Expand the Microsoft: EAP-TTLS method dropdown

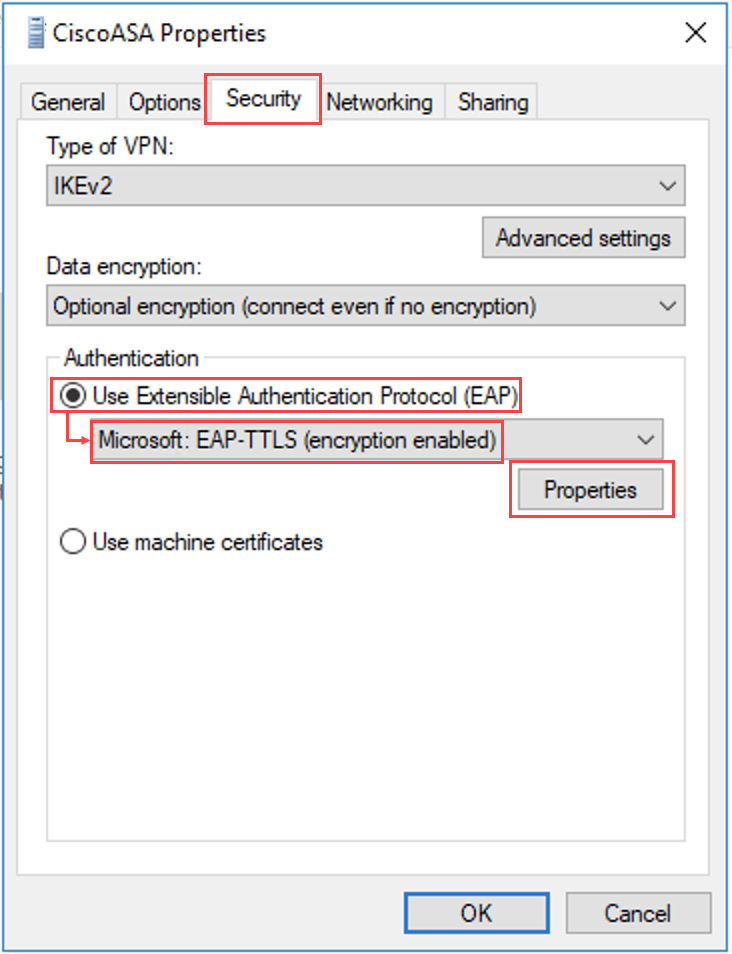[376, 439]
